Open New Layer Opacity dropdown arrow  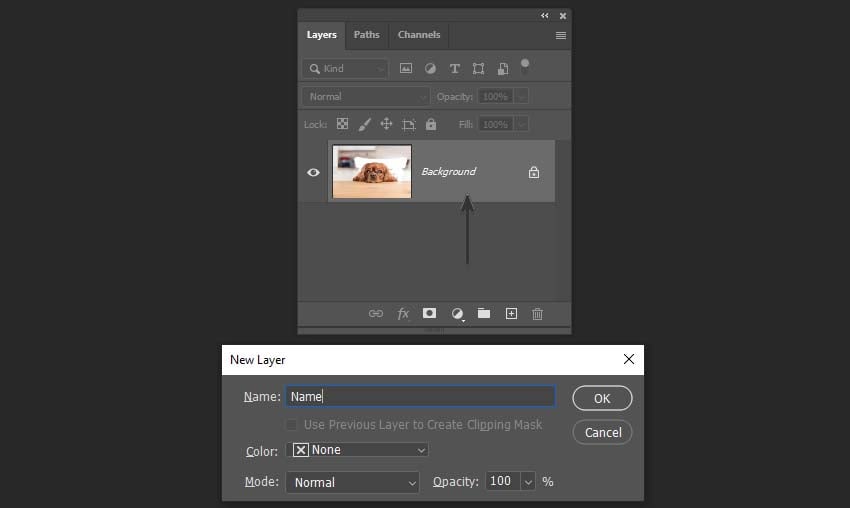(x=528, y=481)
